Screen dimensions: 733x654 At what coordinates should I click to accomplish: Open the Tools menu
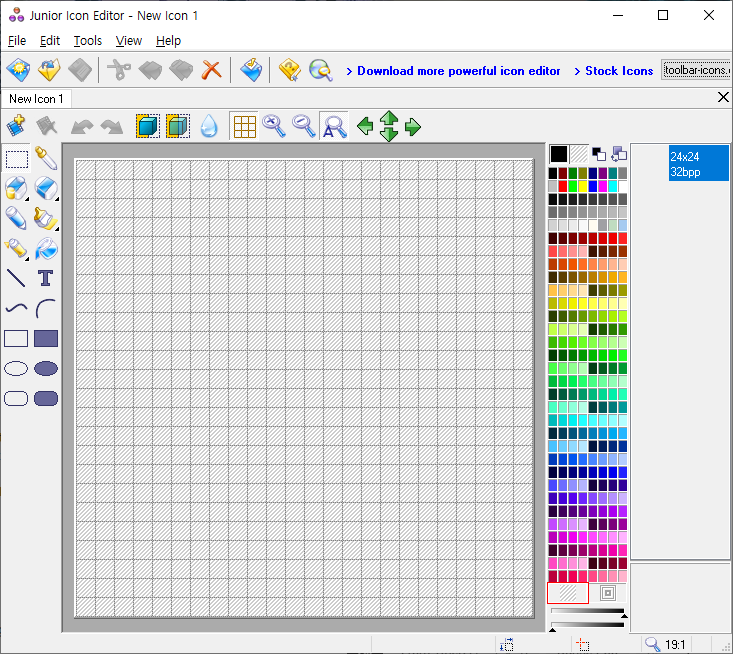point(88,41)
